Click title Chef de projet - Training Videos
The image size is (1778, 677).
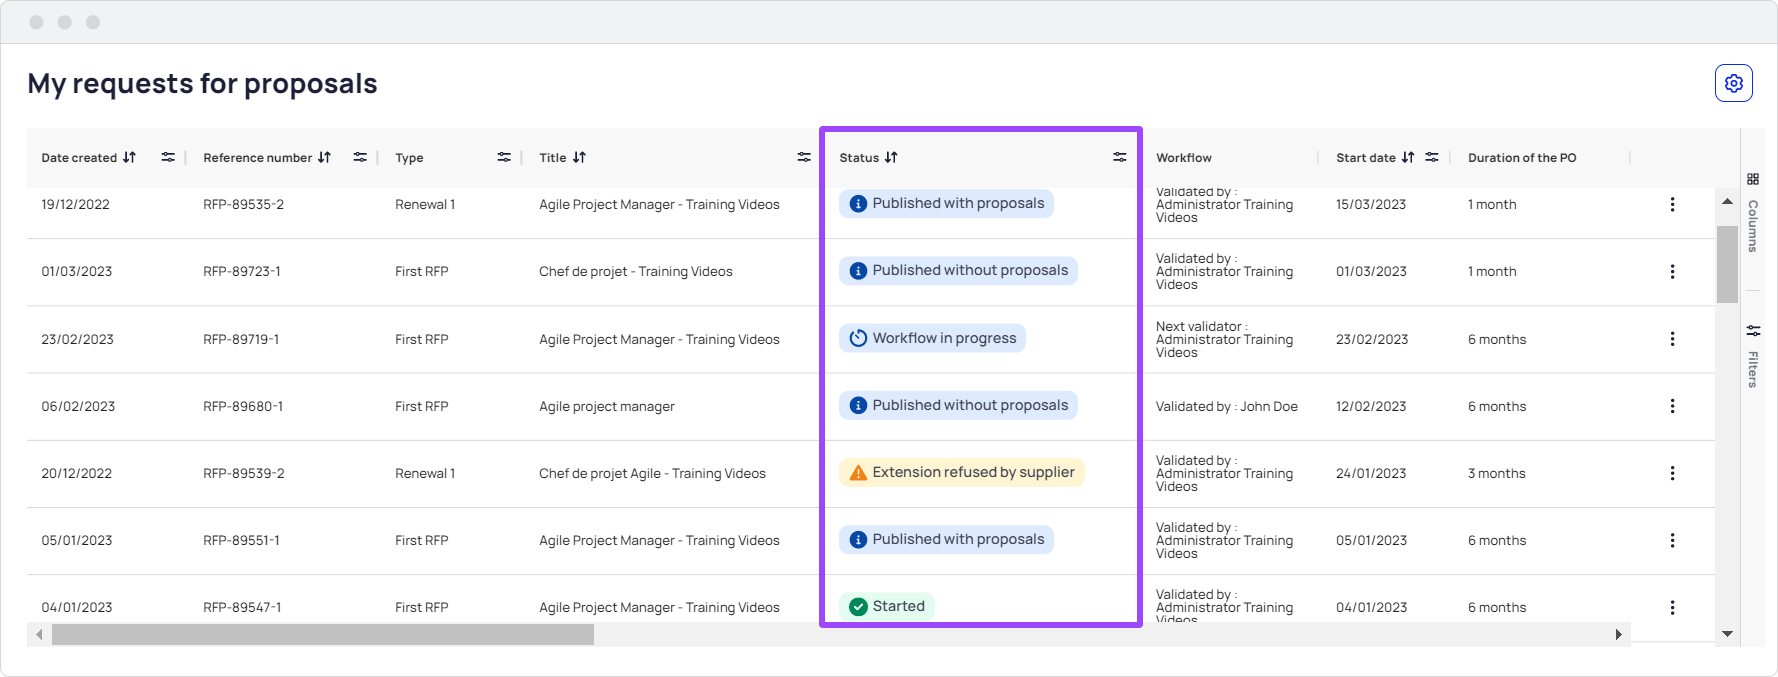tap(636, 272)
